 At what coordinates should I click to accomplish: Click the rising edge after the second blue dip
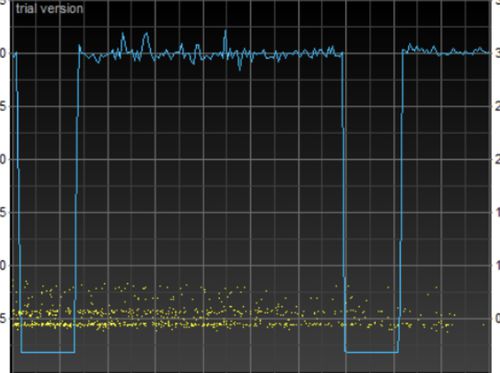(401, 200)
